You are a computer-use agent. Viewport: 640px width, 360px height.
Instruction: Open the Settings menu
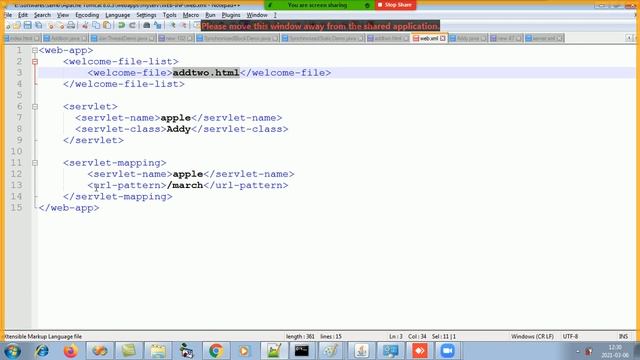[x=146, y=15]
